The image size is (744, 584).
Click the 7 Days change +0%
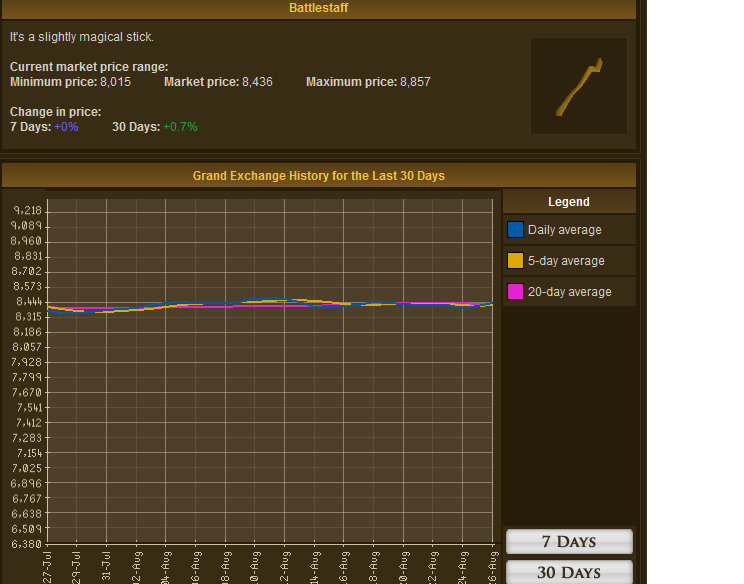click(66, 127)
